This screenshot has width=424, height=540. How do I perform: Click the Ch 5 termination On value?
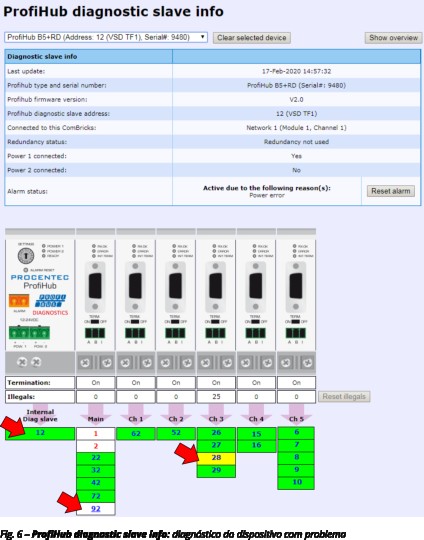click(x=296, y=383)
